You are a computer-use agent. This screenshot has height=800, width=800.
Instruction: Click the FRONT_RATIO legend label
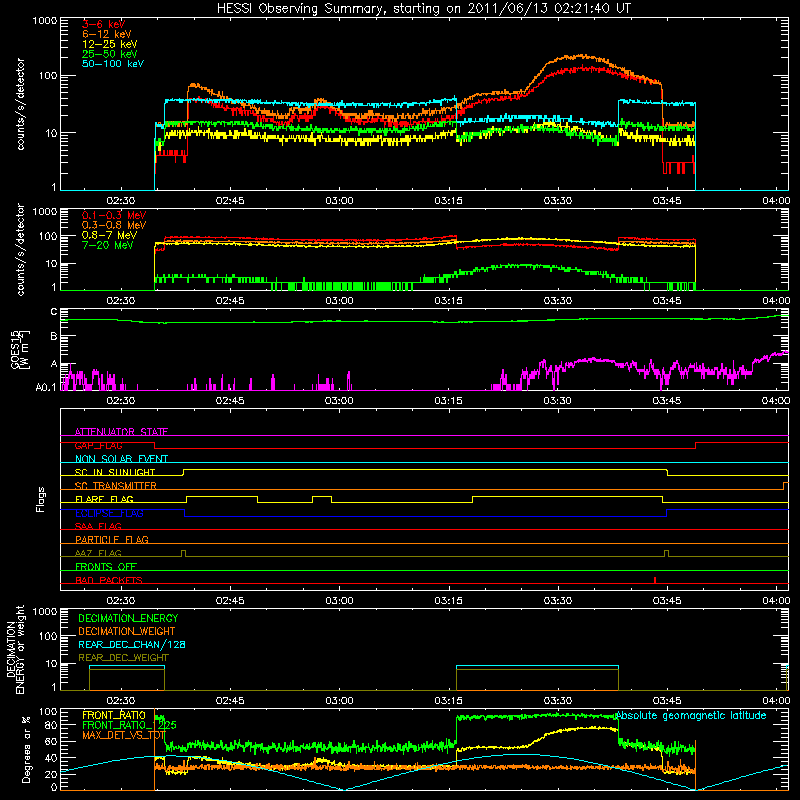point(114,715)
